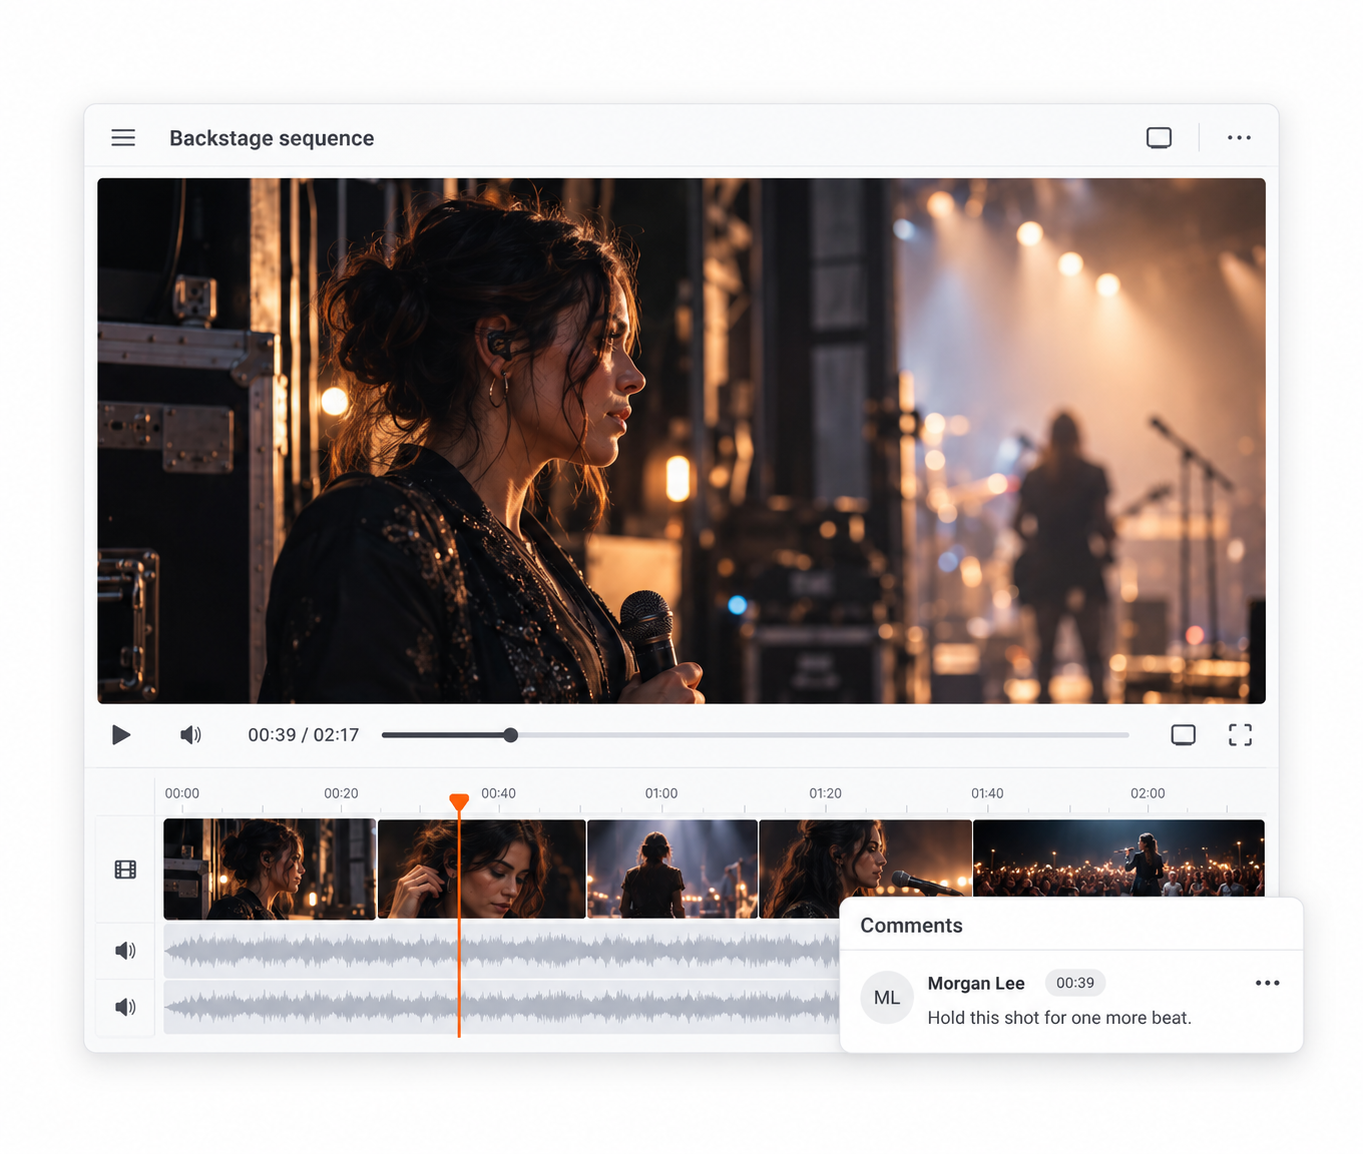Click the 01:00 mark on the timeline ruler
The height and width of the screenshot is (1154, 1363).
coord(661,793)
